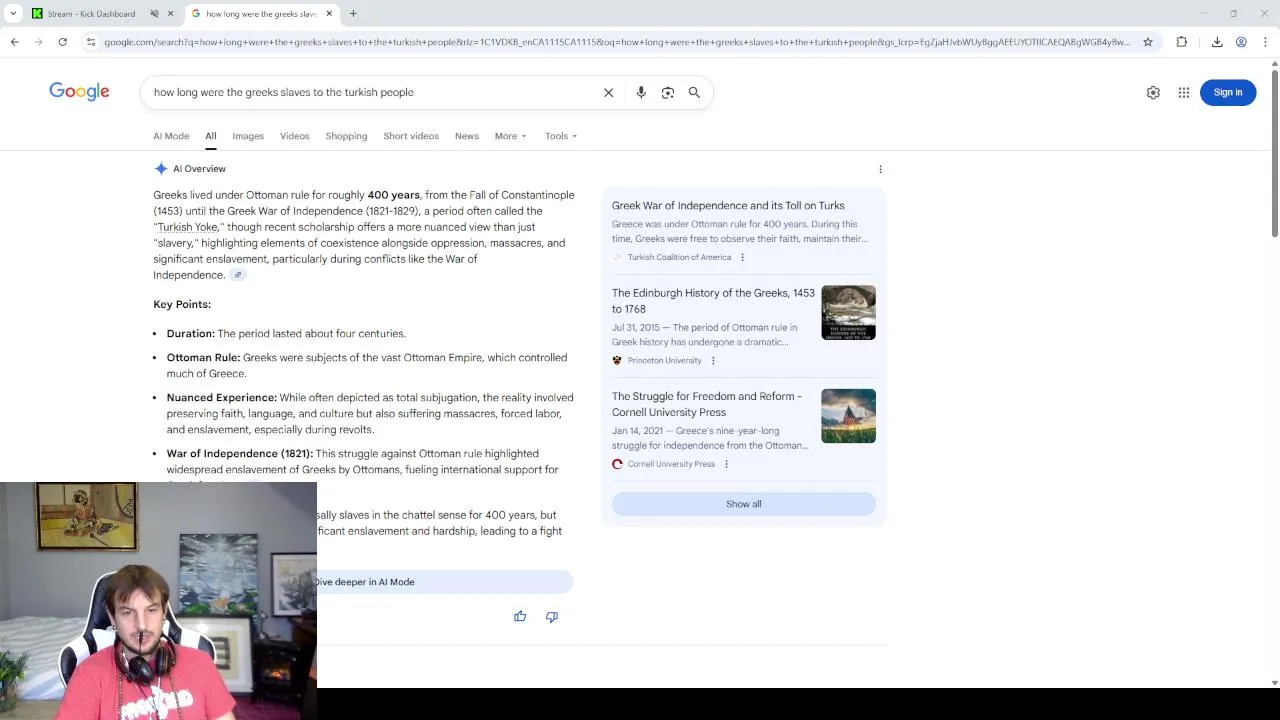
Task: Click the 'Key Points:' heading text
Action: 182,304
